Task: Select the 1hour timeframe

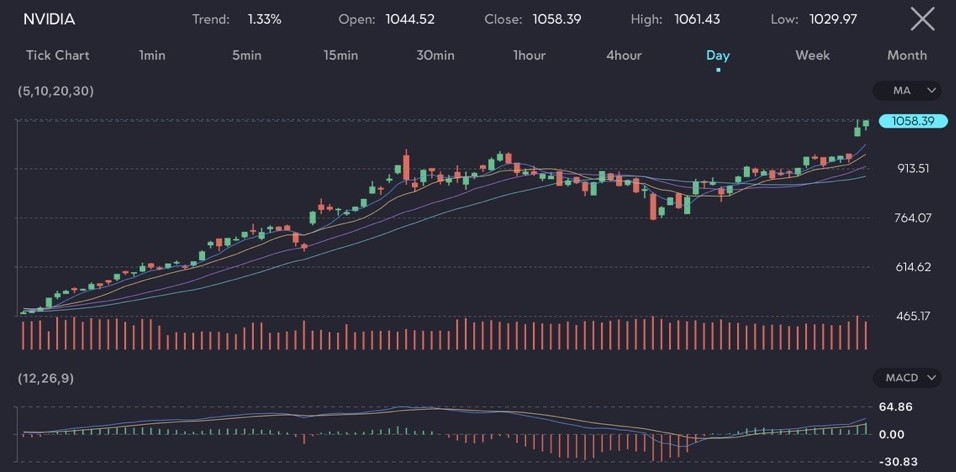Action: click(x=529, y=55)
